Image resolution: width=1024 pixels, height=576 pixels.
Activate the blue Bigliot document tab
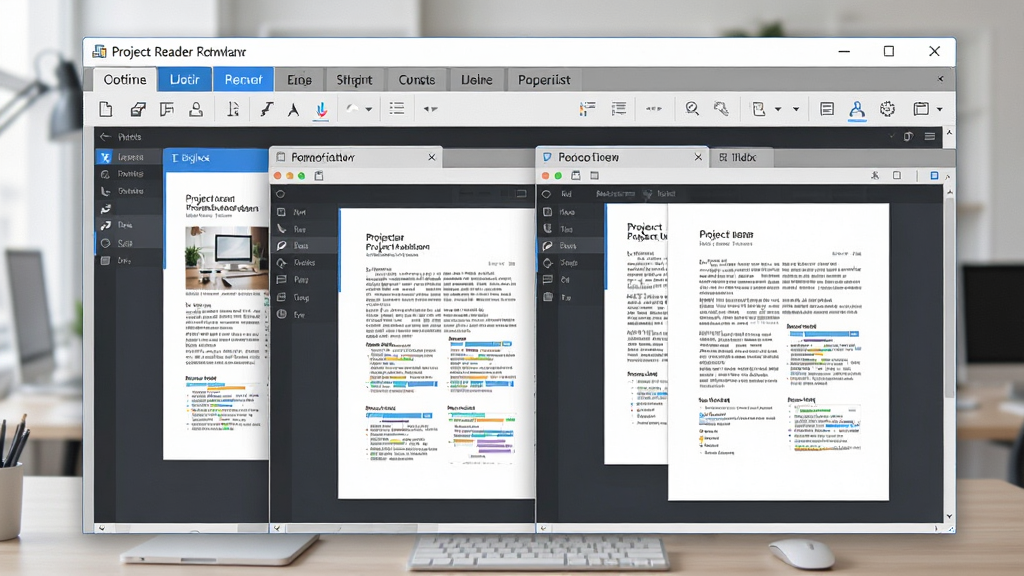click(216, 158)
